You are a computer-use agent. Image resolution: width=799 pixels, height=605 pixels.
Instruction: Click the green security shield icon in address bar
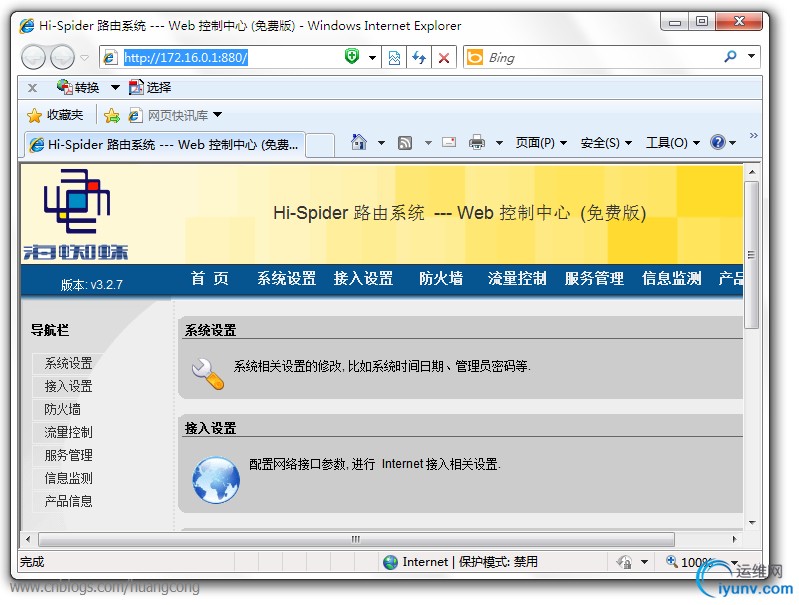(x=352, y=56)
